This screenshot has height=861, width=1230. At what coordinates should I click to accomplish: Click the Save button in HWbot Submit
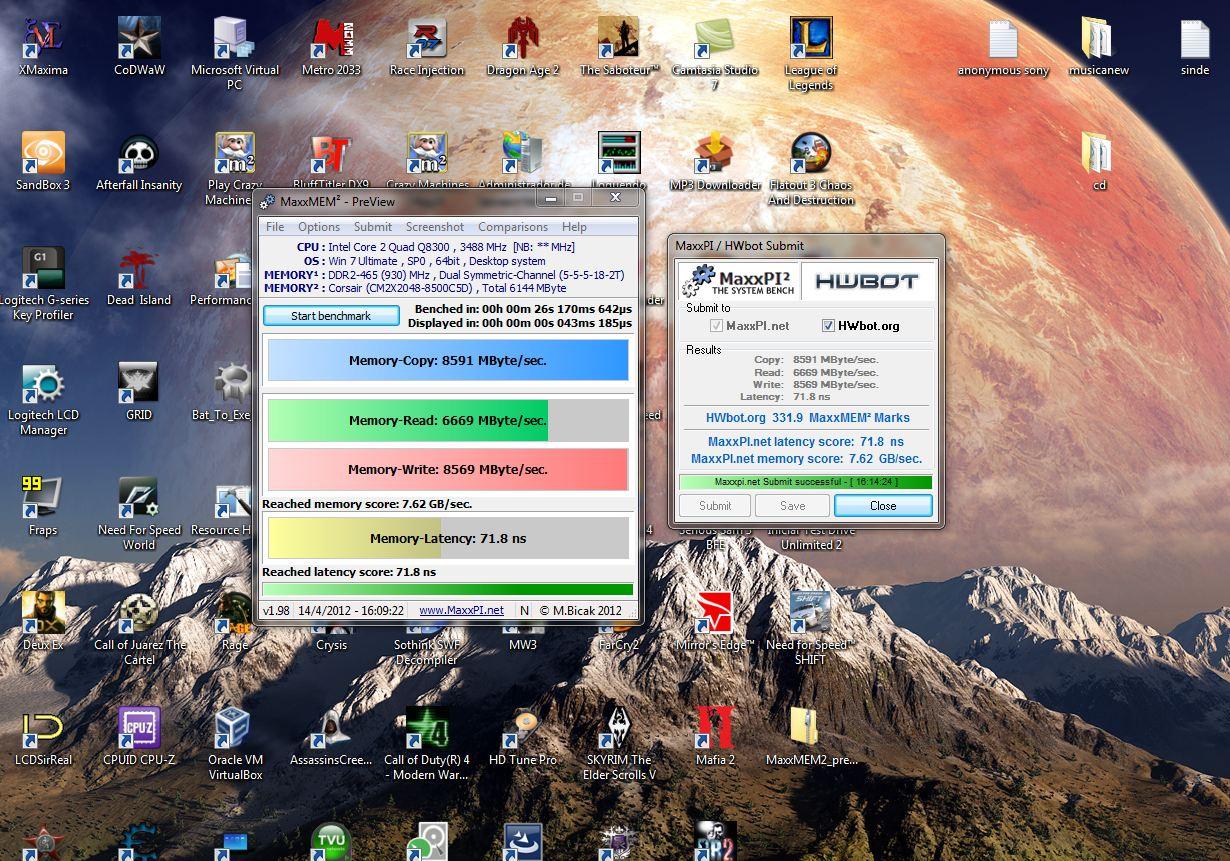pos(793,505)
